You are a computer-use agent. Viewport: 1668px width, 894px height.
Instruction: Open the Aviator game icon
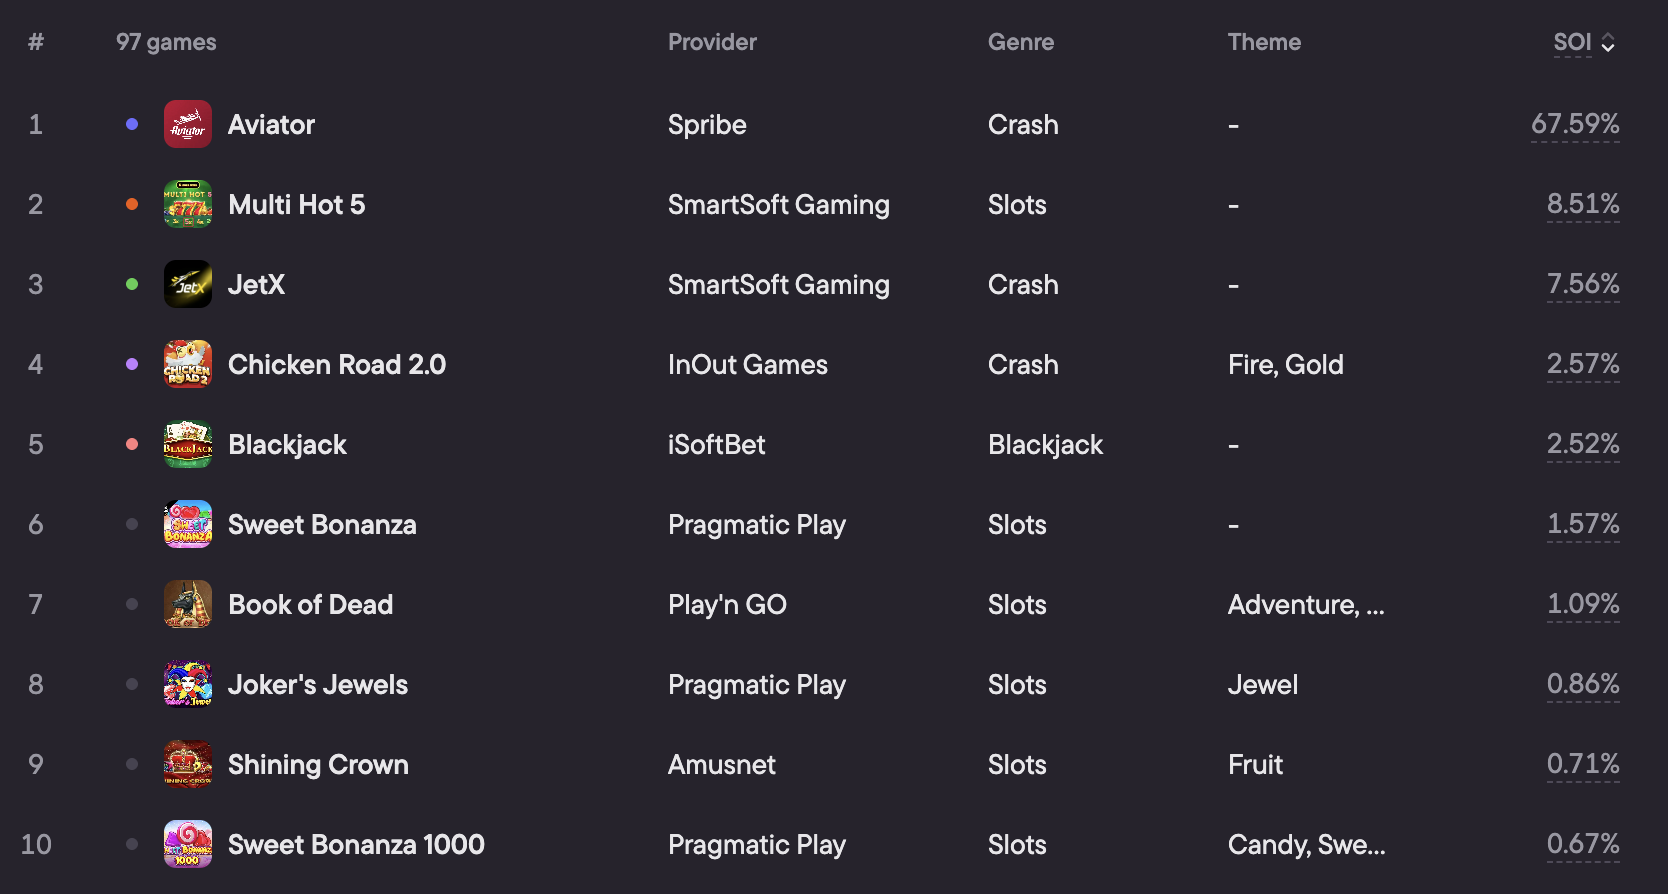tap(188, 124)
